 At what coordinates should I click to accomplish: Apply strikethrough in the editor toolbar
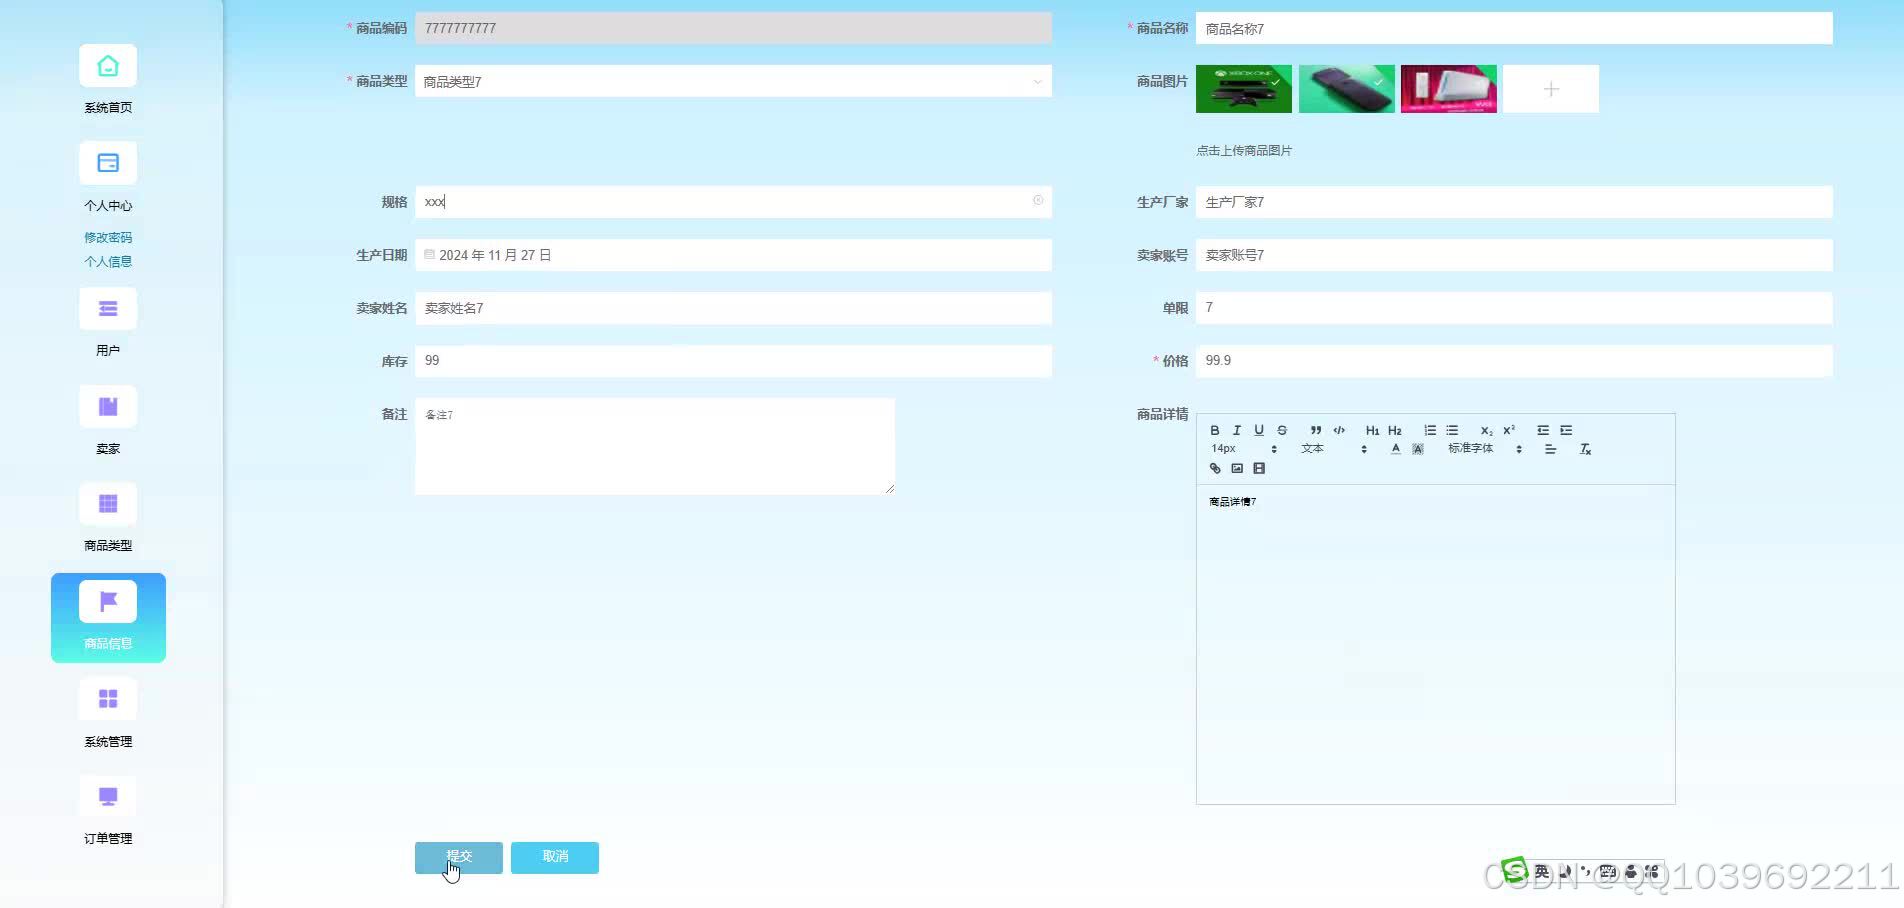click(1281, 430)
